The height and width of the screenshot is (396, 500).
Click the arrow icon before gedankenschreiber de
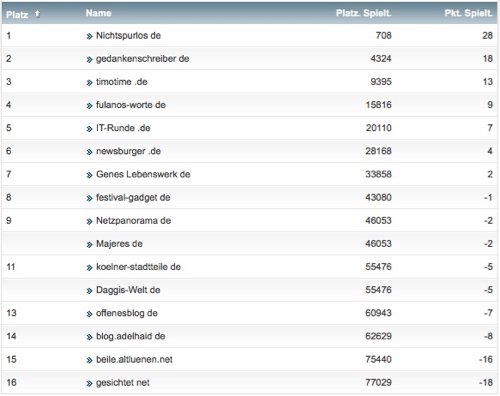click(x=89, y=60)
